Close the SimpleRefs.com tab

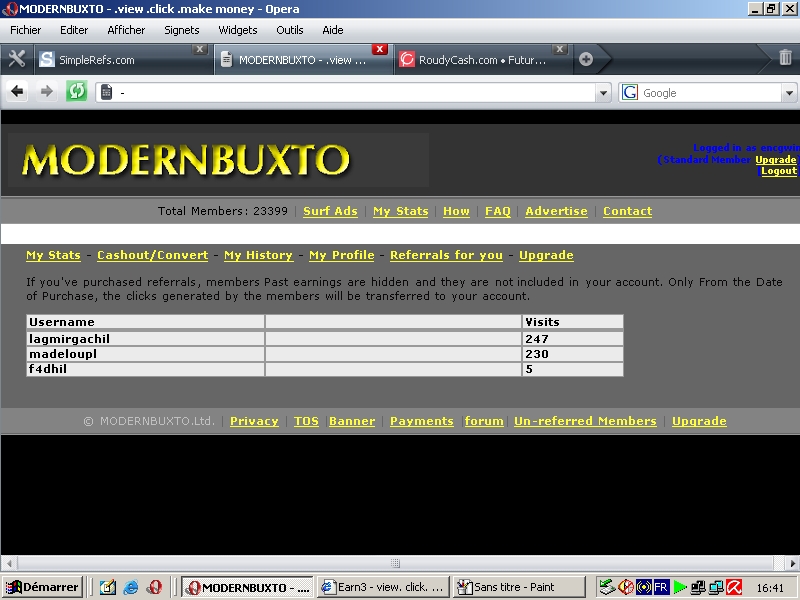[x=199, y=49]
